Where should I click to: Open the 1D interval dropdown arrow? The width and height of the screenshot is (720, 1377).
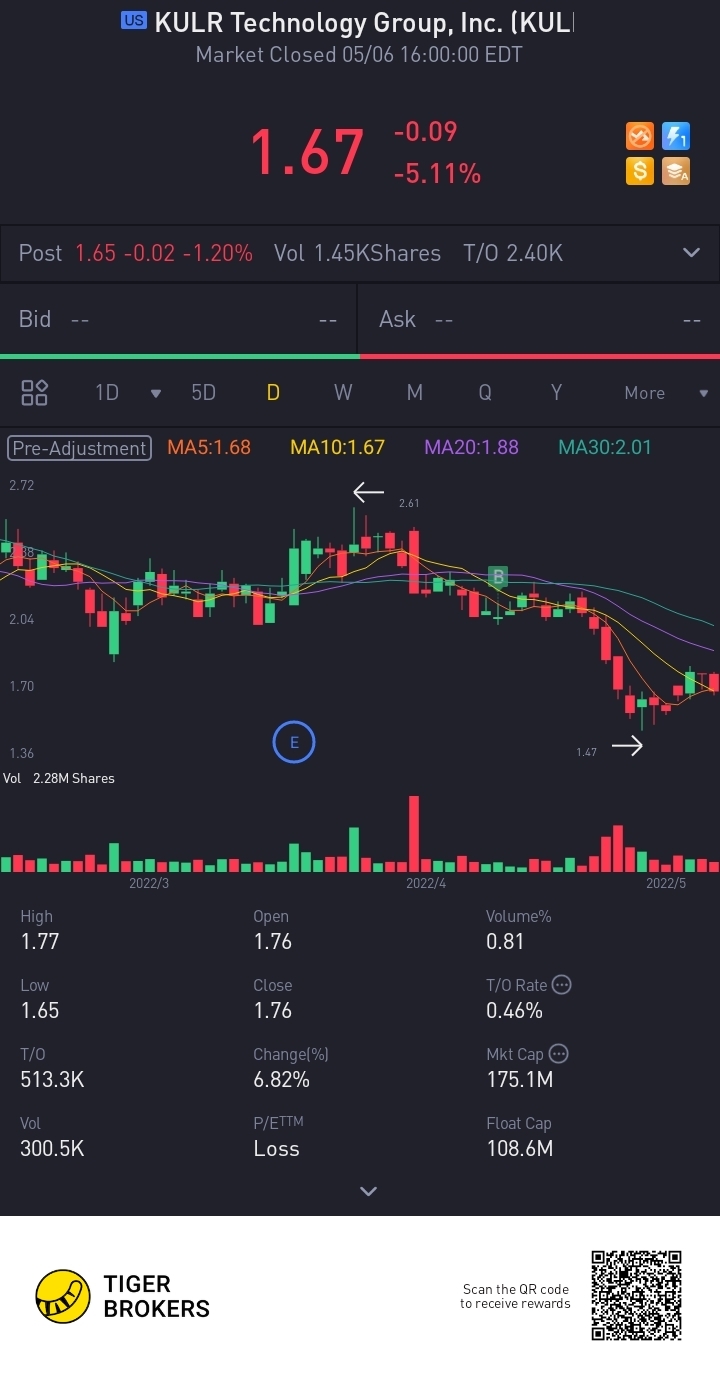click(155, 393)
